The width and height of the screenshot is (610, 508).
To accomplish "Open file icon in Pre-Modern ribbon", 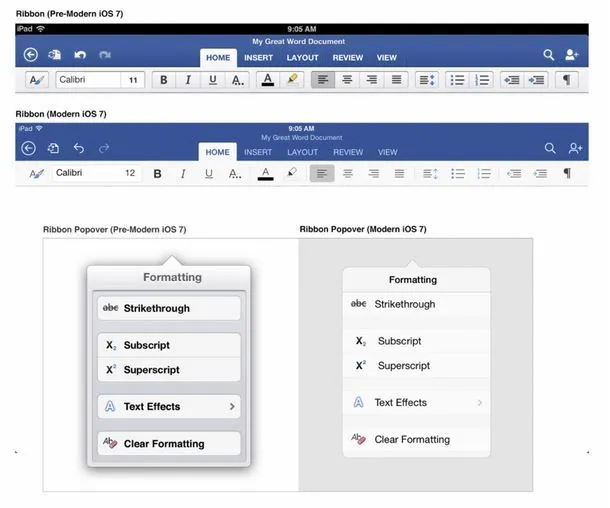I will (54, 55).
